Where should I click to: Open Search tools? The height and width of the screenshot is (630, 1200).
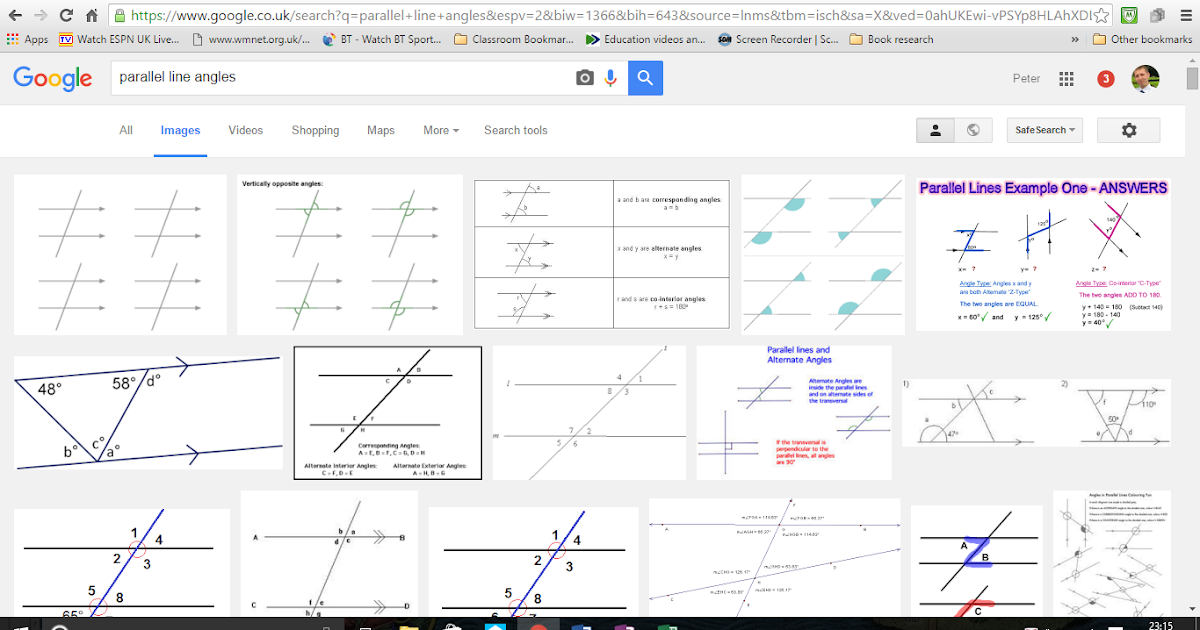(x=515, y=130)
